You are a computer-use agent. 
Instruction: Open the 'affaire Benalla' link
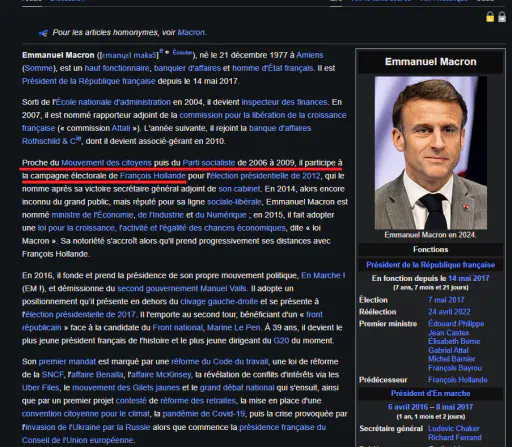97,374
